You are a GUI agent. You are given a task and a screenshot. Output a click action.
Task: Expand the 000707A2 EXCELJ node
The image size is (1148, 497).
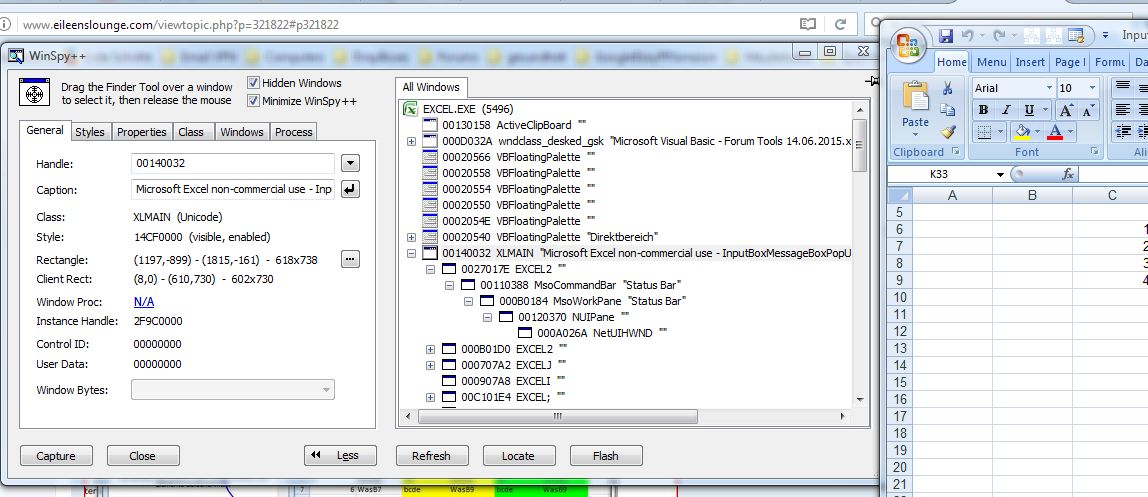(430, 365)
